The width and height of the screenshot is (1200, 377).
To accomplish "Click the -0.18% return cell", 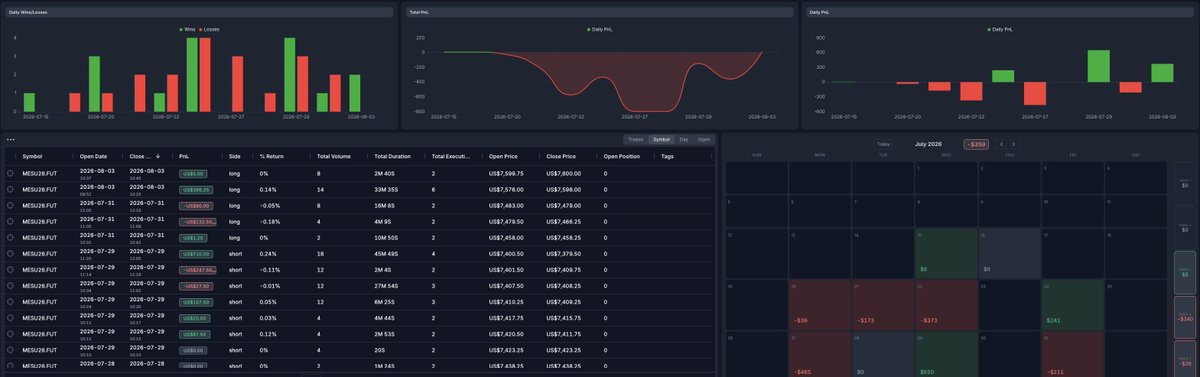I will point(270,221).
